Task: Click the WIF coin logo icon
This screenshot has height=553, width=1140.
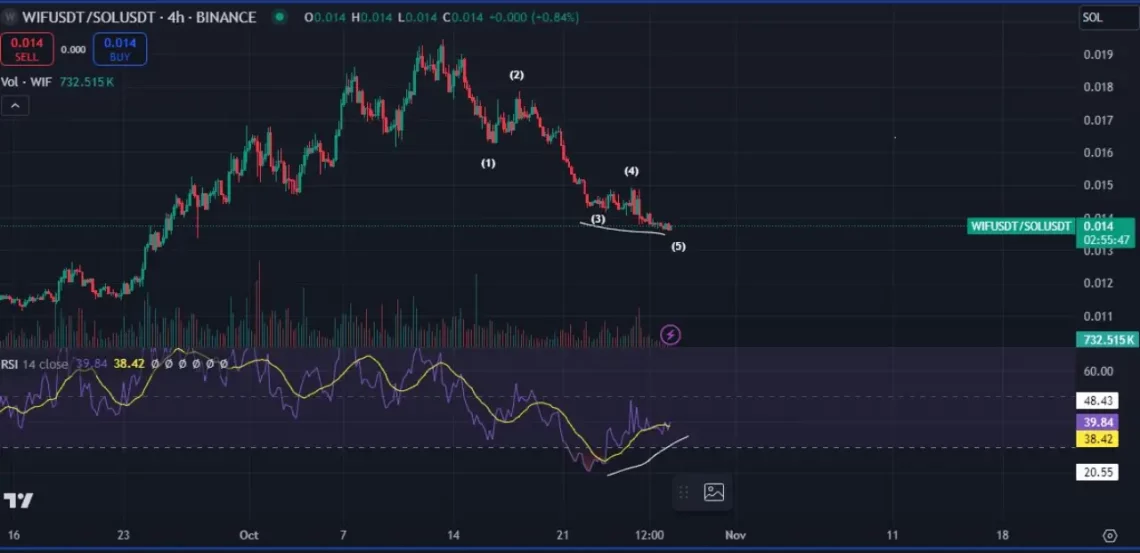Action: point(10,17)
